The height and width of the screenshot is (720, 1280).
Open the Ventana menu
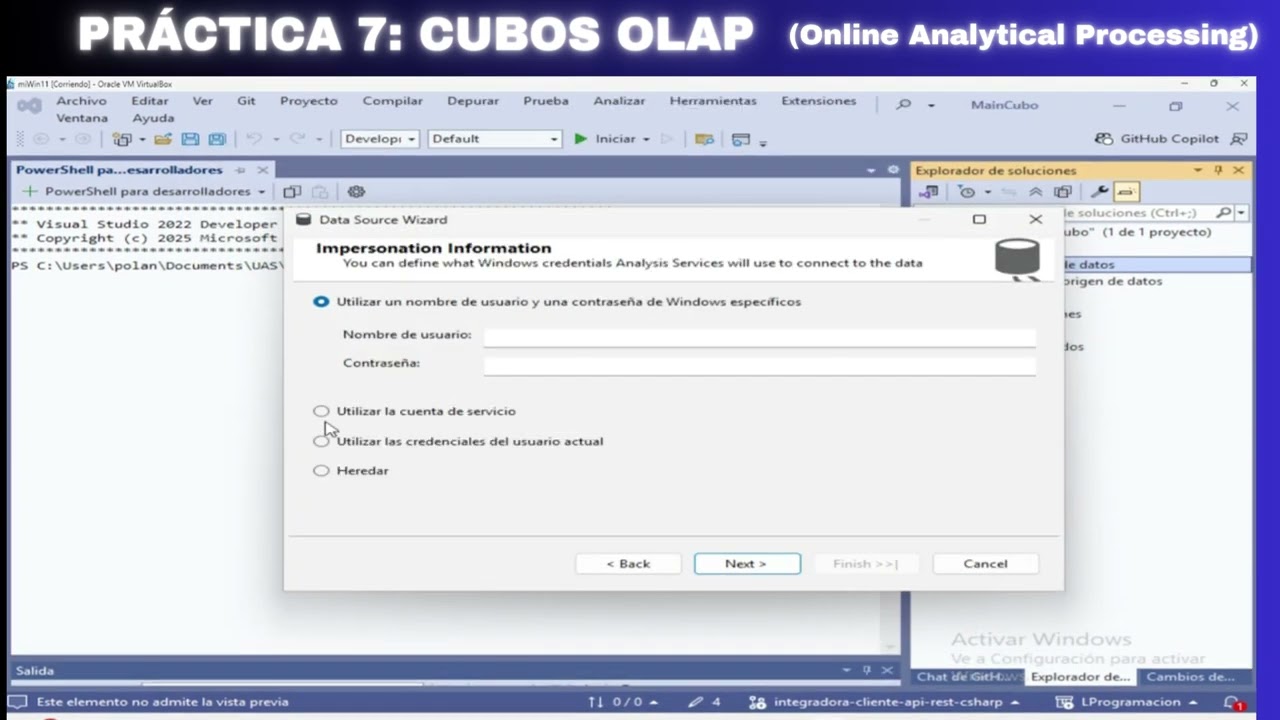click(x=81, y=118)
